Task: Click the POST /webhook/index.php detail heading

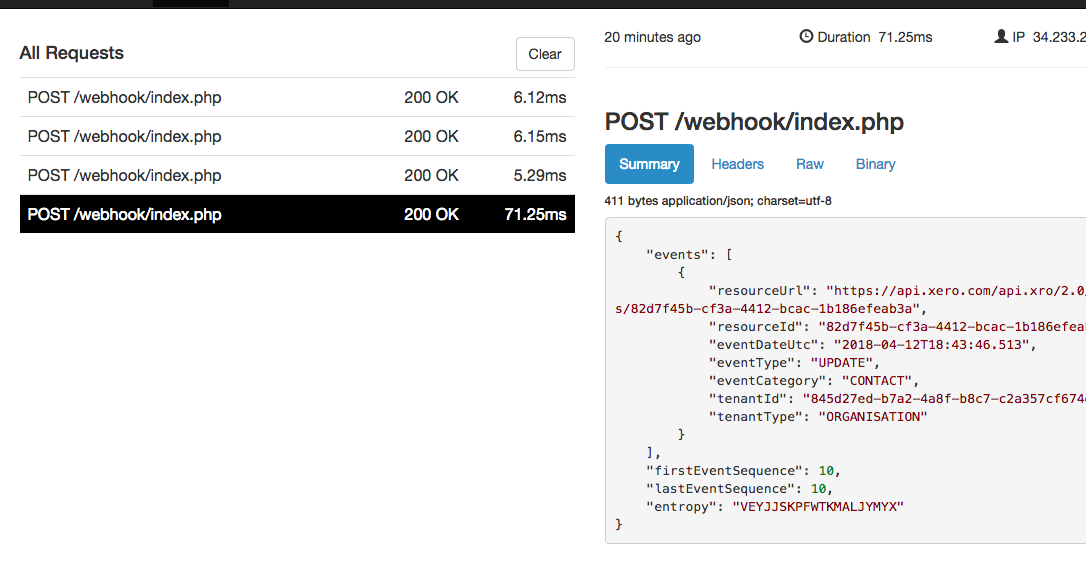Action: click(754, 122)
